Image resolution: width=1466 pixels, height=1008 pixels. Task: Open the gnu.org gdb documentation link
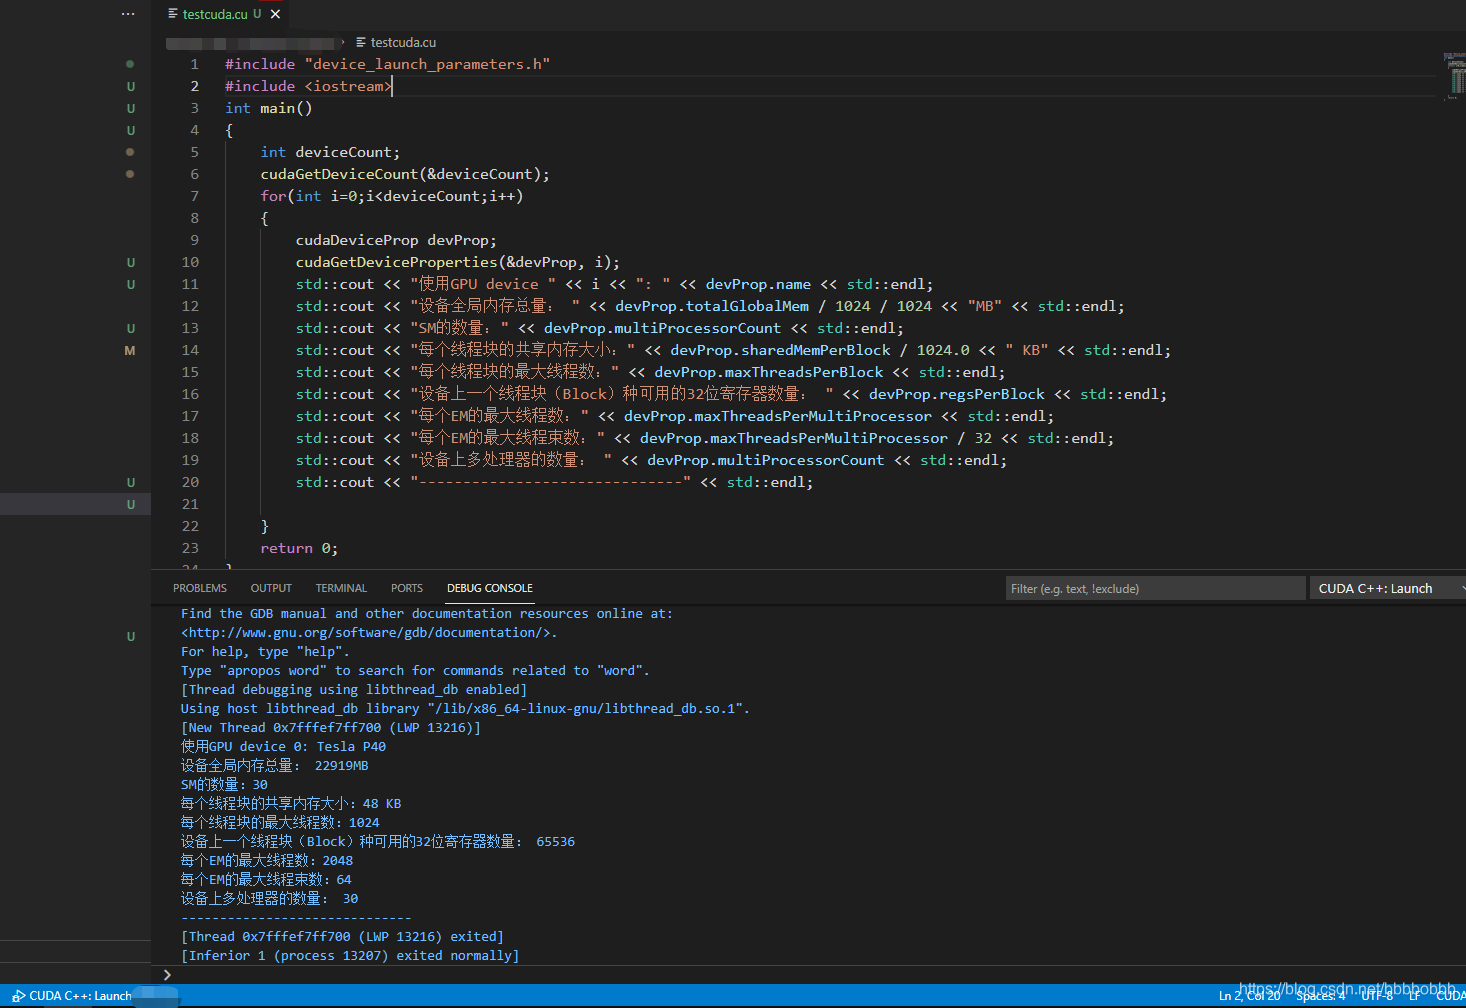click(x=365, y=632)
